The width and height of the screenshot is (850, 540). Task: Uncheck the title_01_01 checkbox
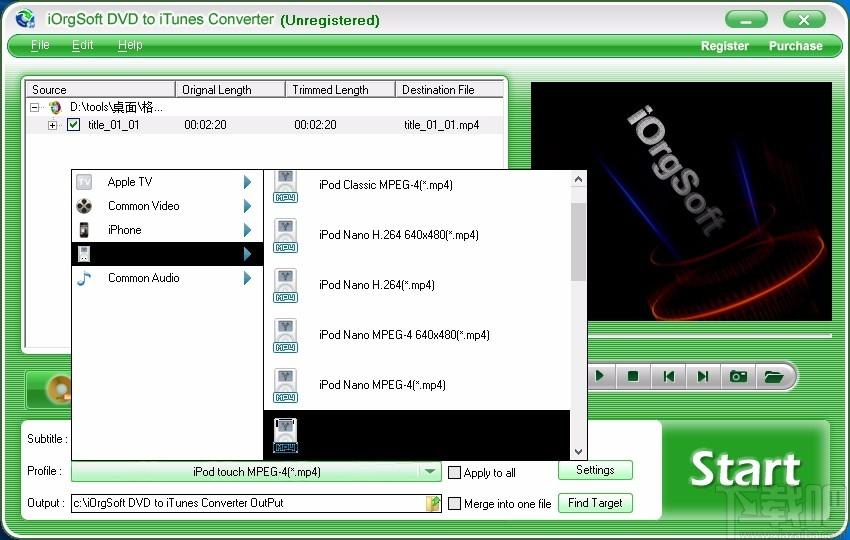point(73,125)
